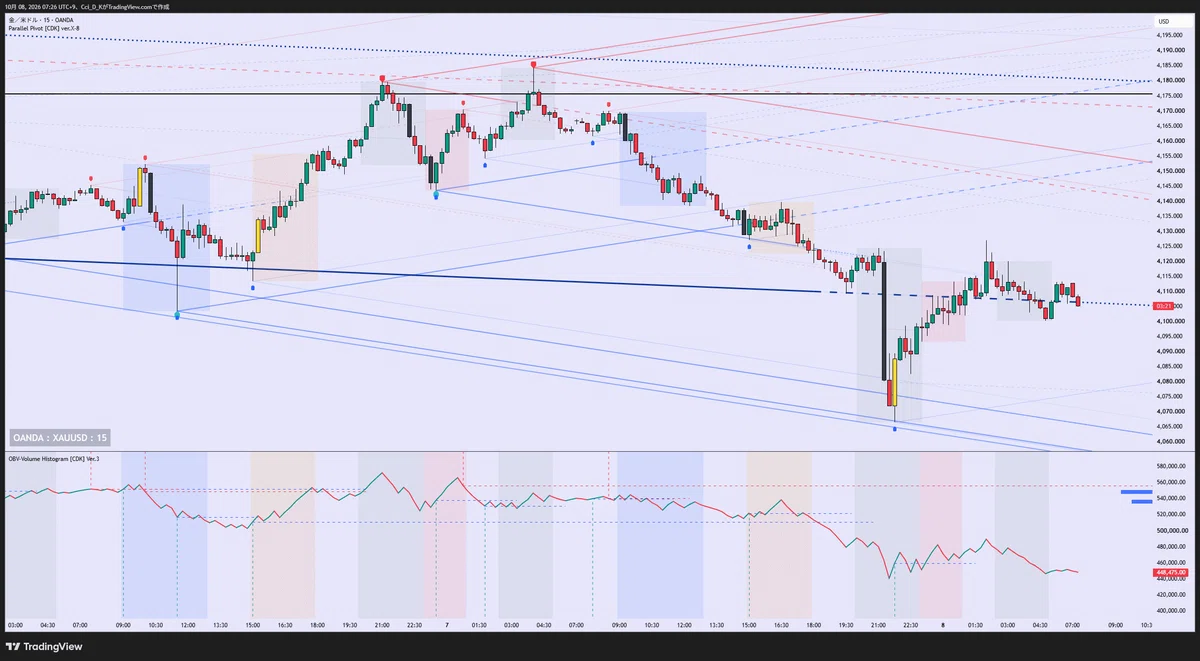The height and width of the screenshot is (661, 1200).
Task: Click the 4,085.000 price axis value
Action: [1171, 365]
